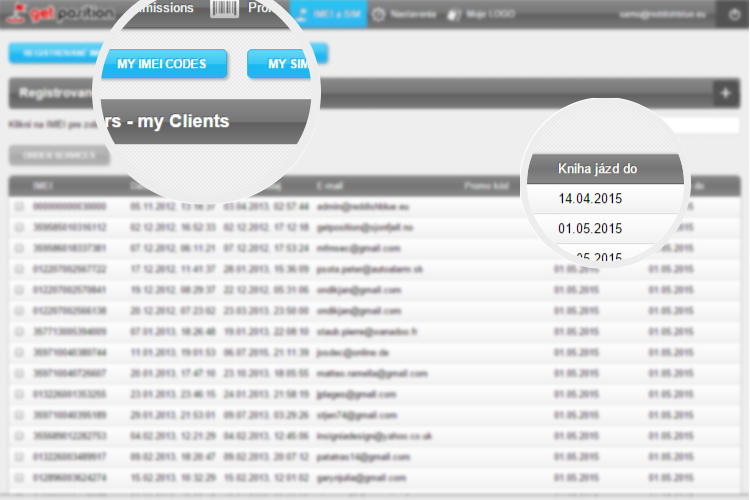Click the getposition@sjonfjell.no email cell
The height and width of the screenshot is (500, 750).
pyautogui.click(x=364, y=227)
